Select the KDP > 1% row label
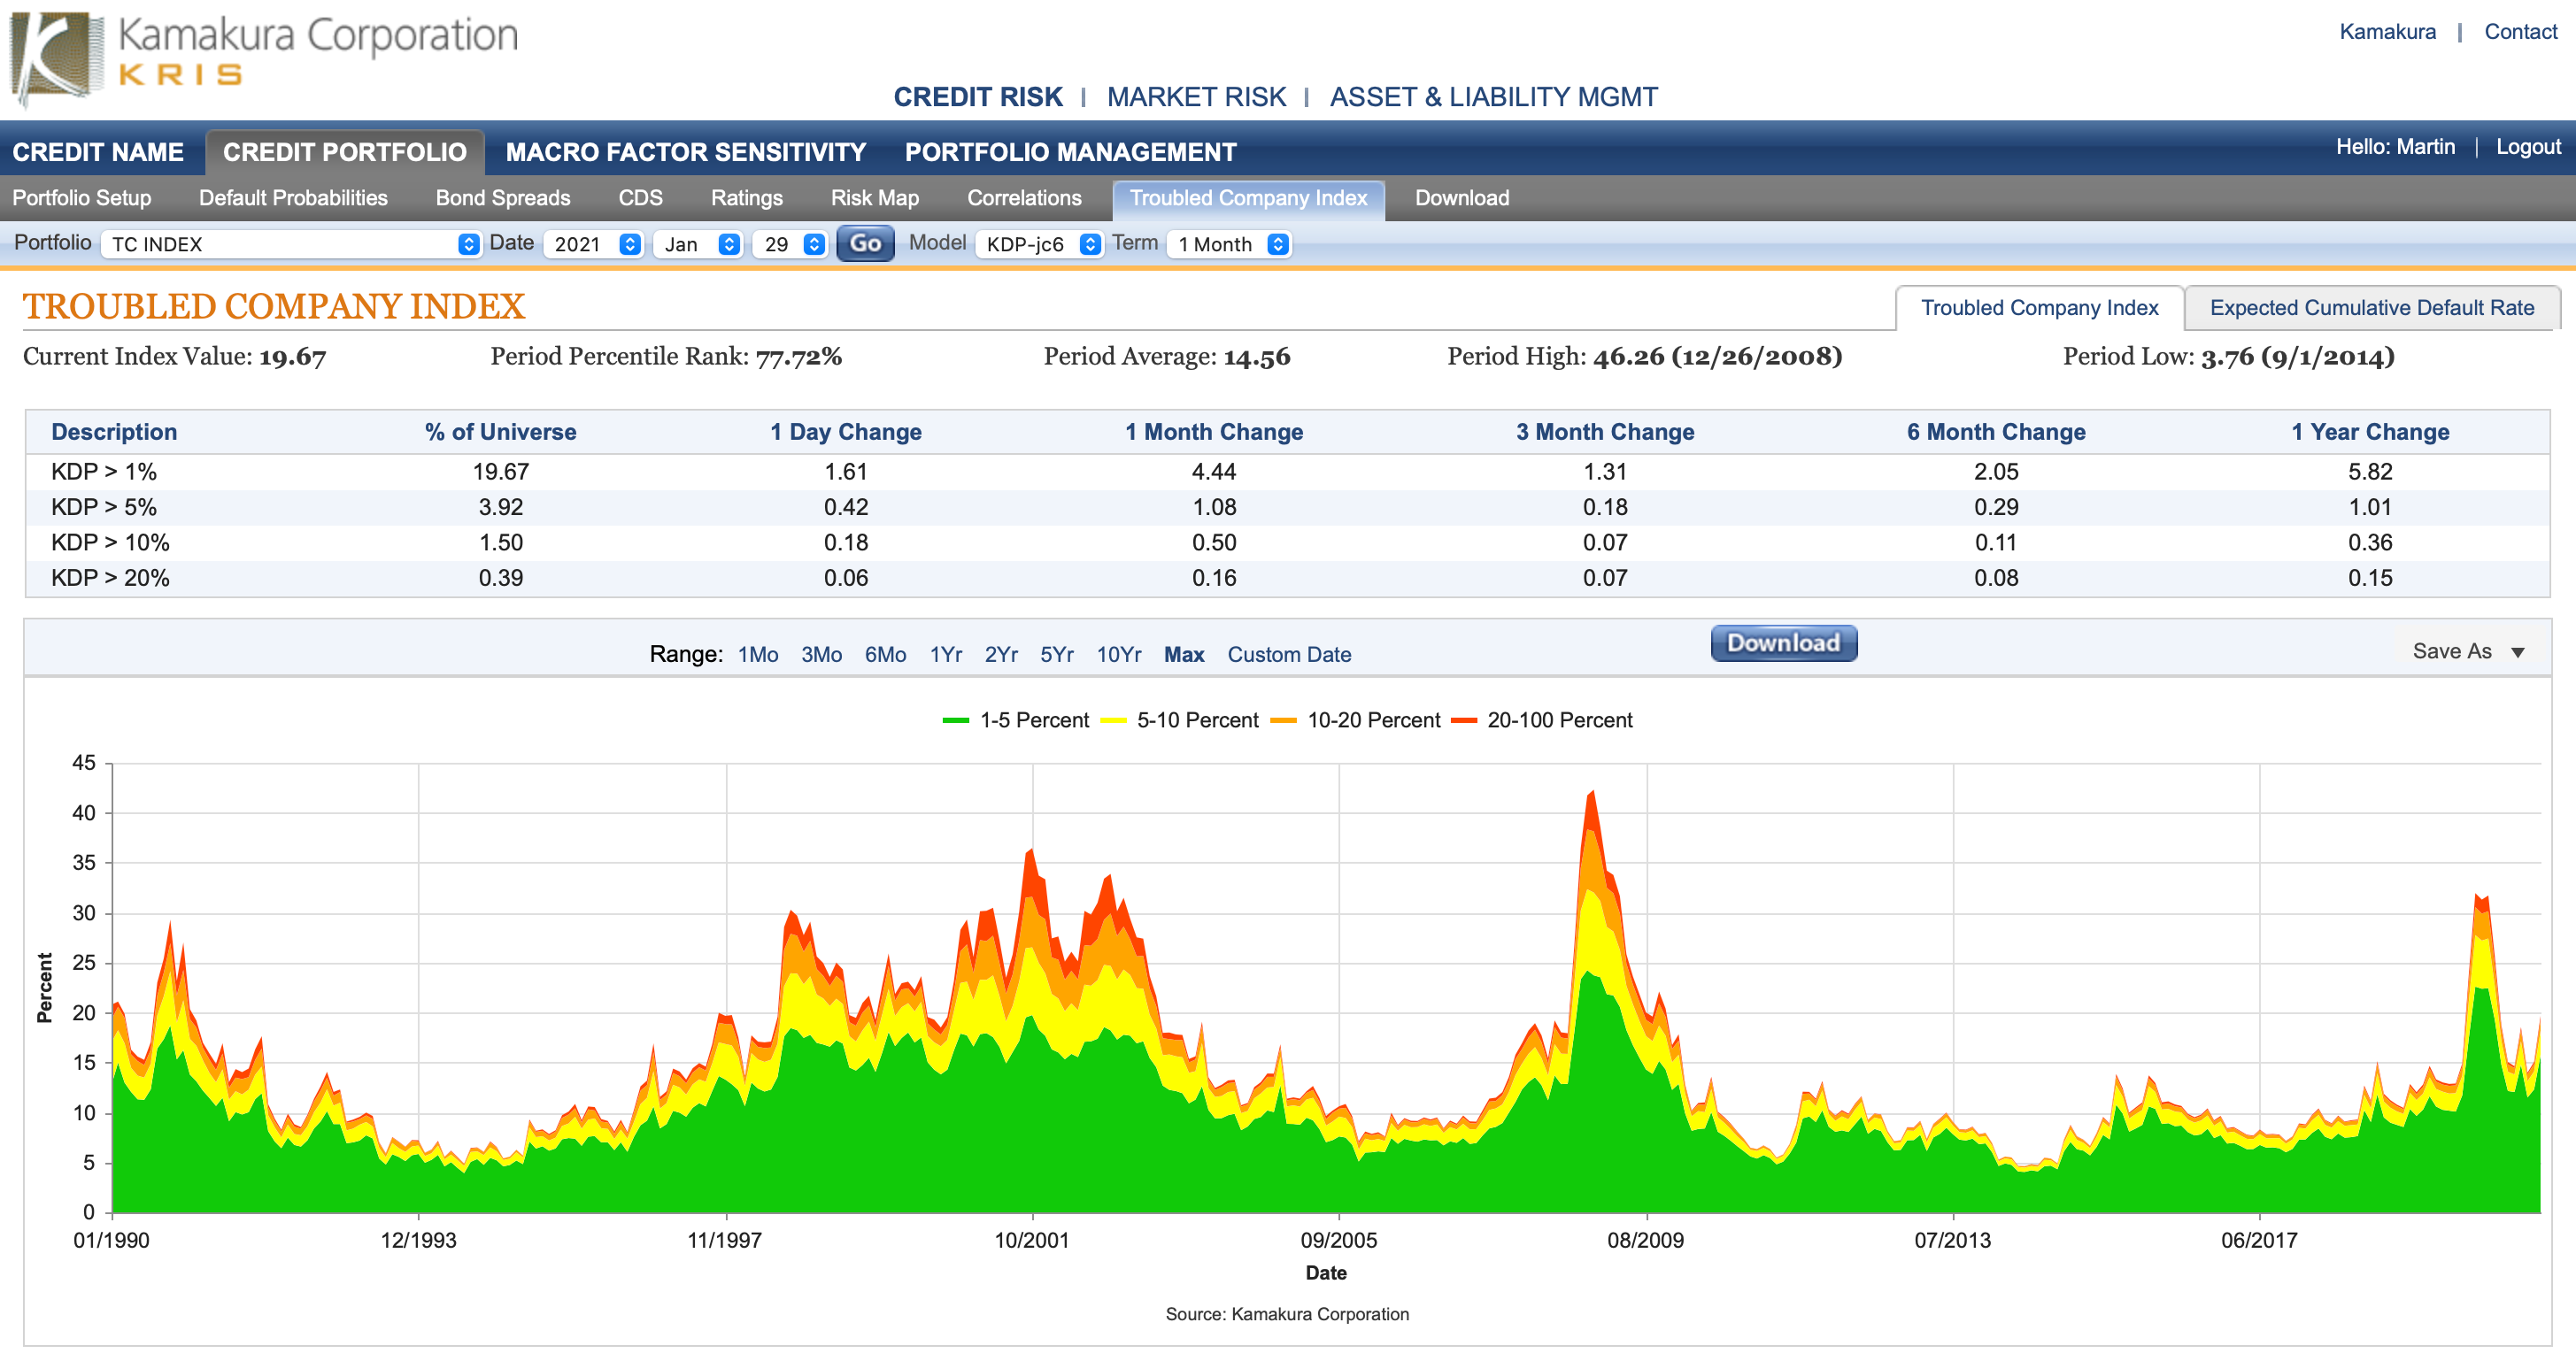Image resolution: width=2576 pixels, height=1361 pixels. [x=104, y=472]
